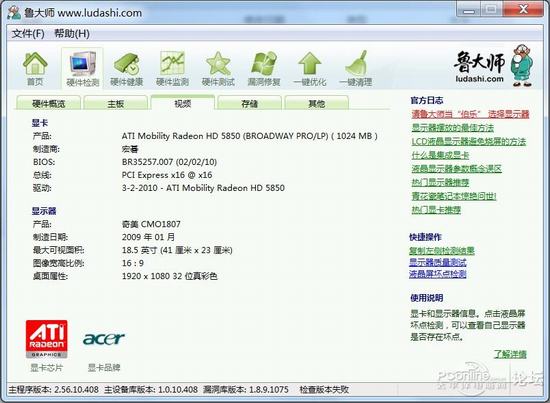The image size is (550, 403).
Task: Click the 16 : 9 aspect ratio value
Action: (133, 263)
